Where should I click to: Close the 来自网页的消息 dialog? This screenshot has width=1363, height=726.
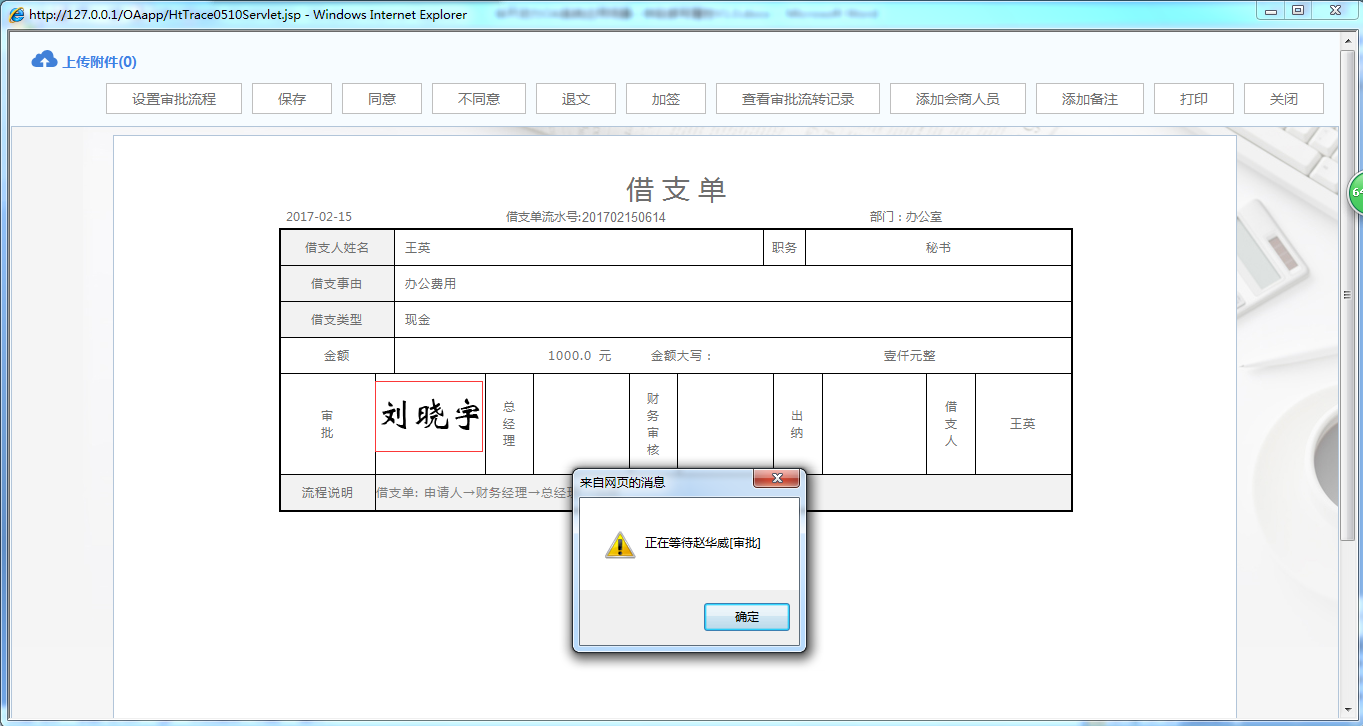coord(777,479)
